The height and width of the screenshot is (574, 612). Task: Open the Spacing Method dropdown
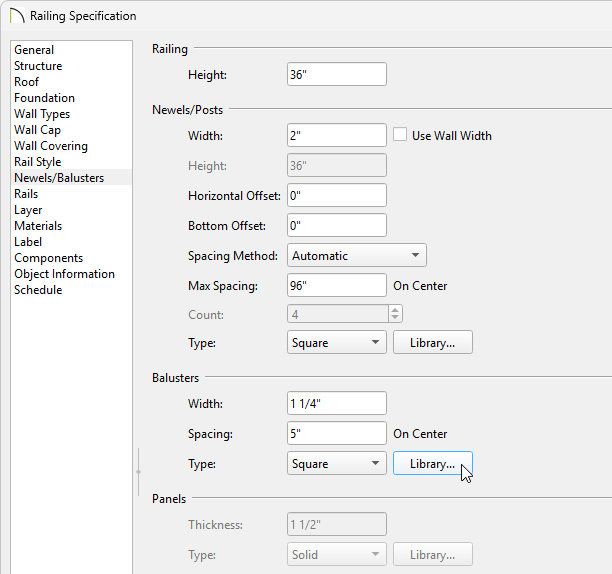point(357,256)
